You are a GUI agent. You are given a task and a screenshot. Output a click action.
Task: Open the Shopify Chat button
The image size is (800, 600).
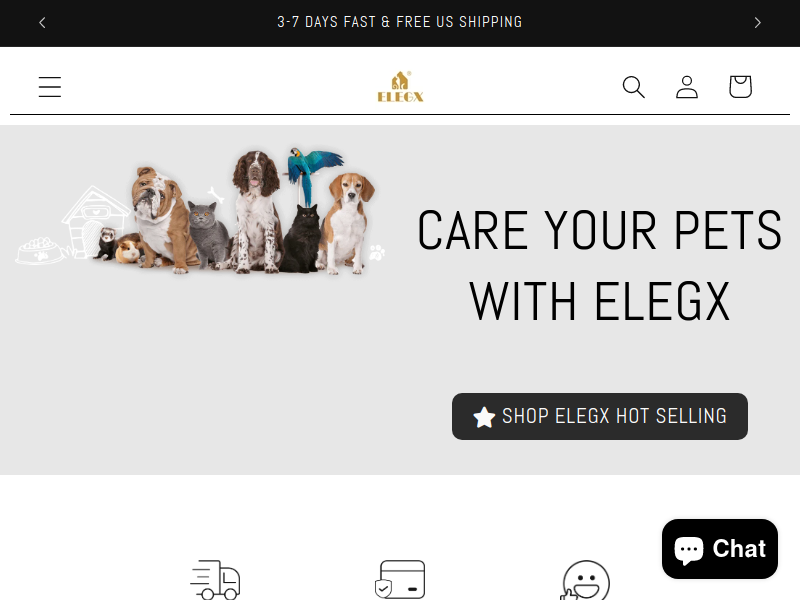click(720, 549)
